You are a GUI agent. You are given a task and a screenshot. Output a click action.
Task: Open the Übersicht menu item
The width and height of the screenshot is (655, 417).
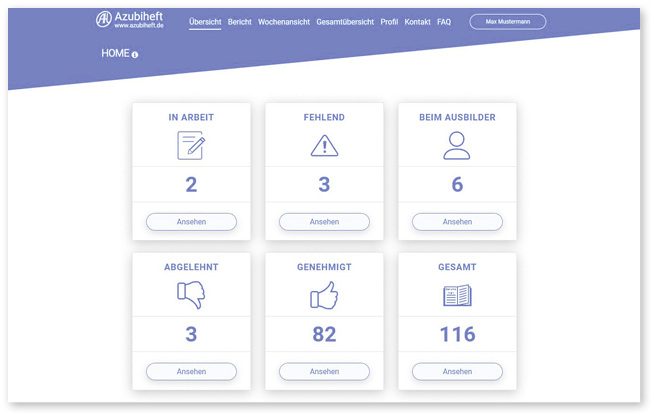(x=205, y=21)
